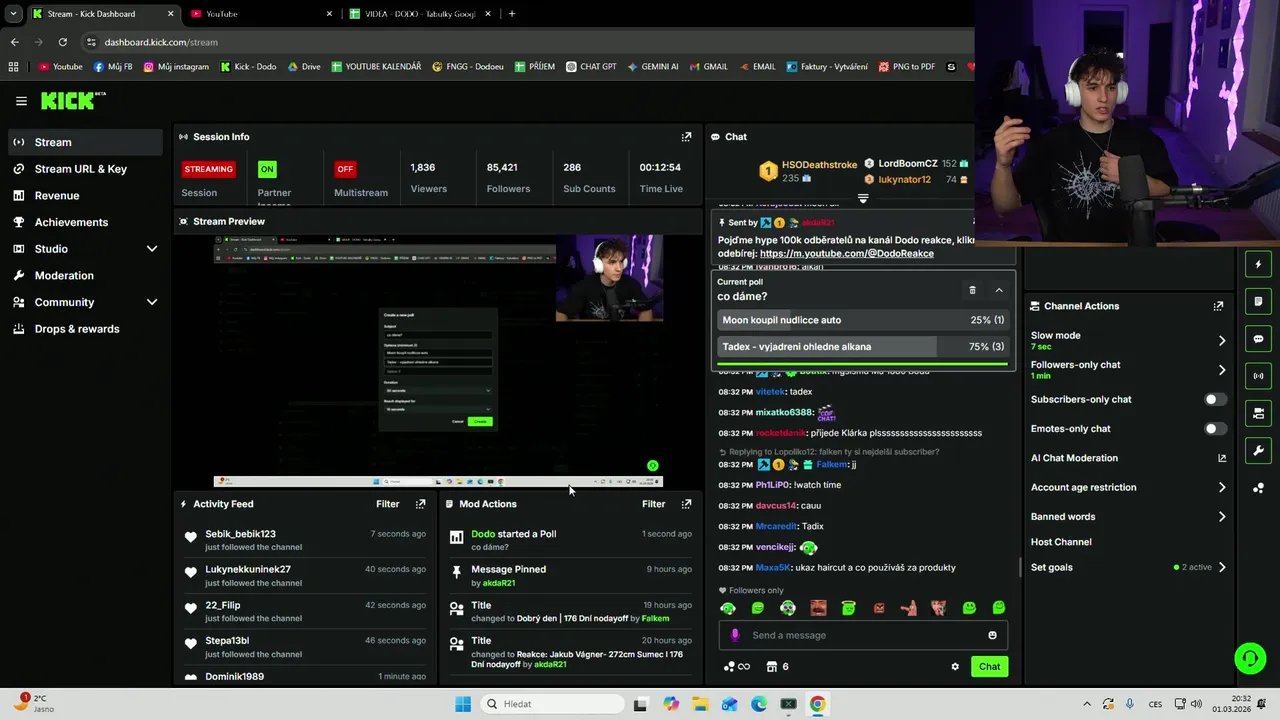
Task: Open a new browser tab
Action: [512, 14]
